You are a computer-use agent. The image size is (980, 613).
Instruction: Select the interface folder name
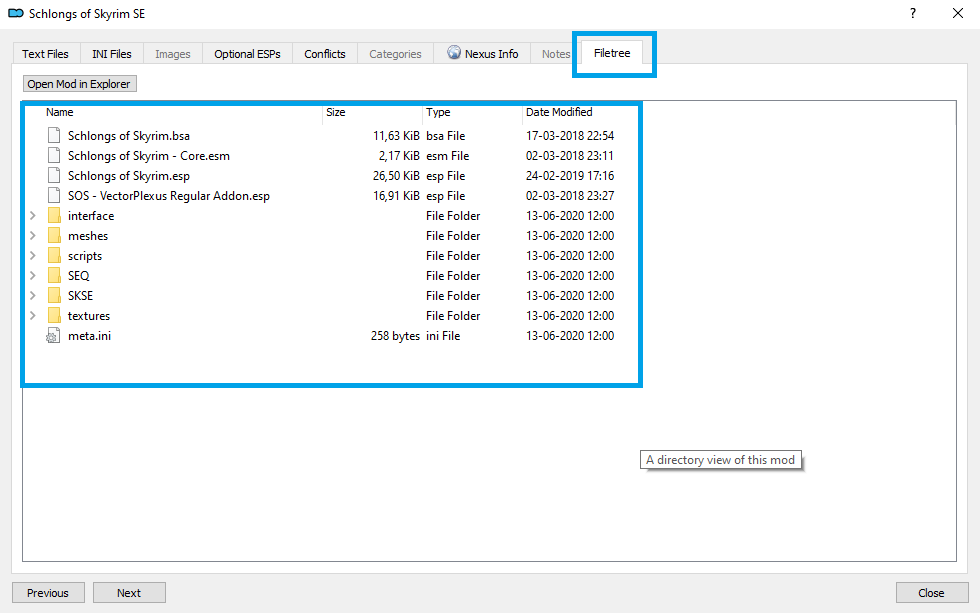91,216
